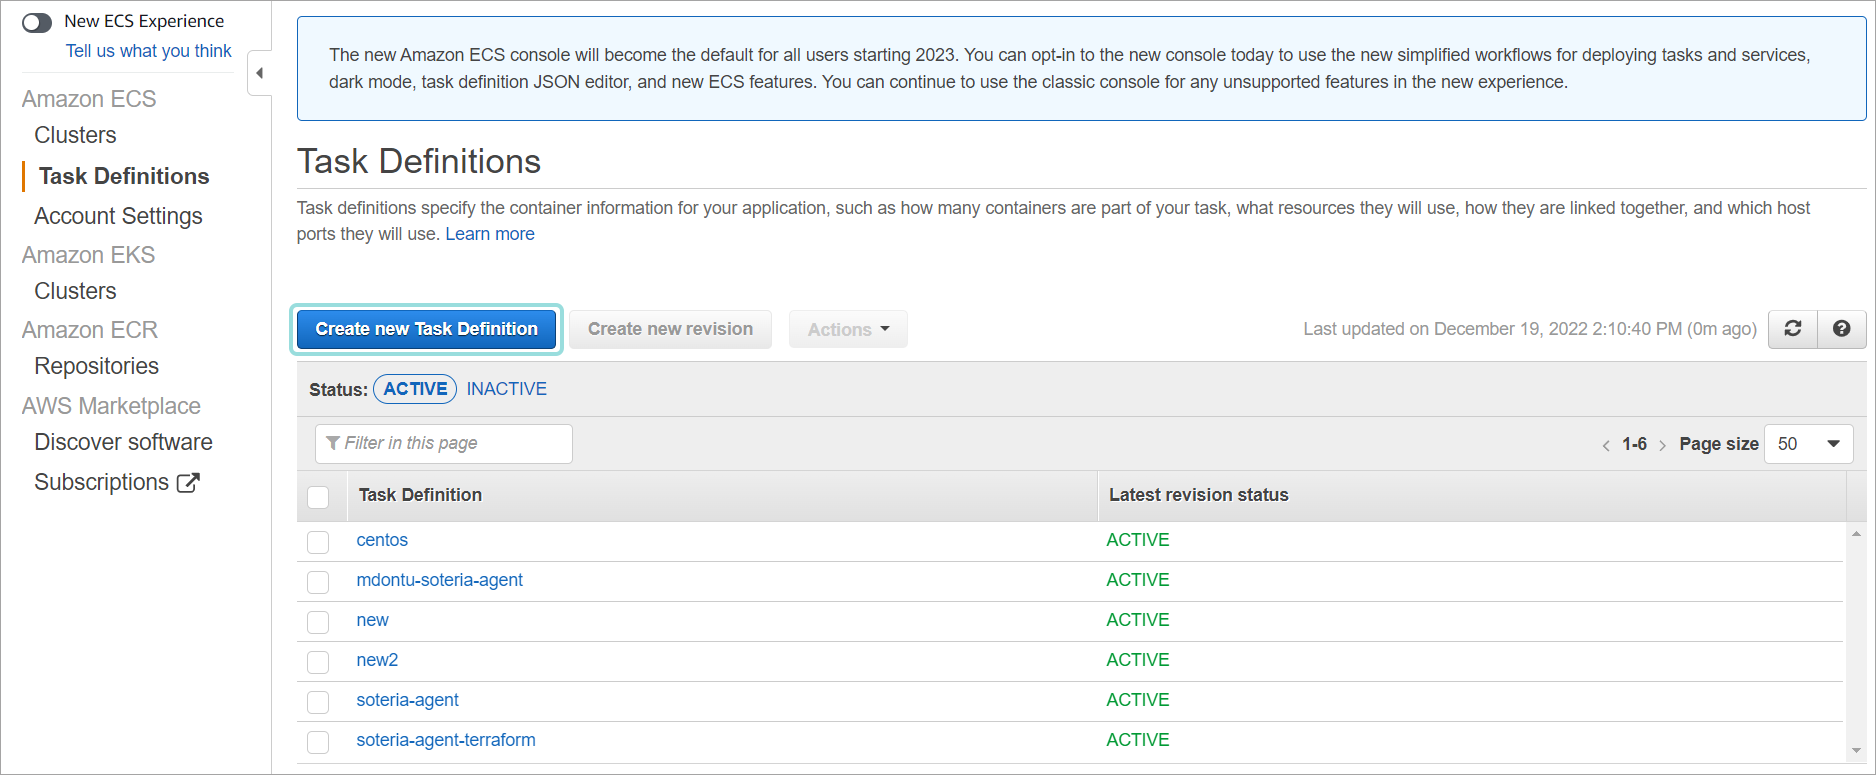Switch to INACTIVE status filter
The image size is (1876, 775).
[507, 389]
